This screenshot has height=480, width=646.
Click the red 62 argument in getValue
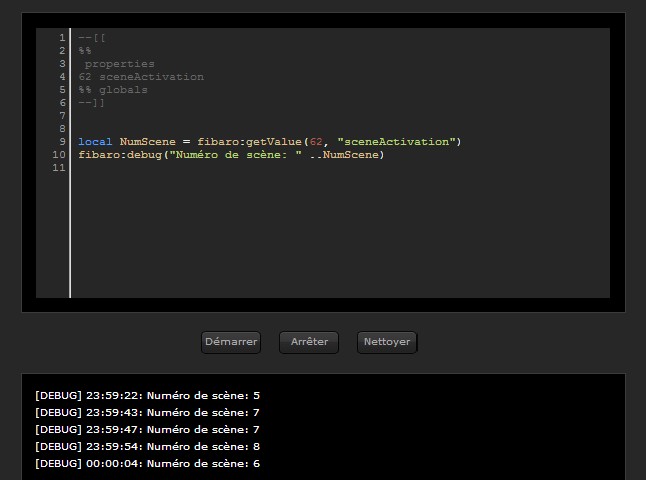click(316, 142)
